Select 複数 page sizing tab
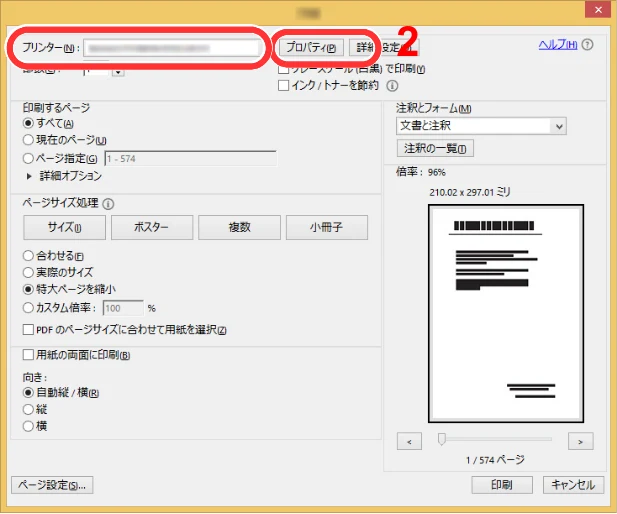Image resolution: width=617 pixels, height=514 pixels. coord(239,227)
